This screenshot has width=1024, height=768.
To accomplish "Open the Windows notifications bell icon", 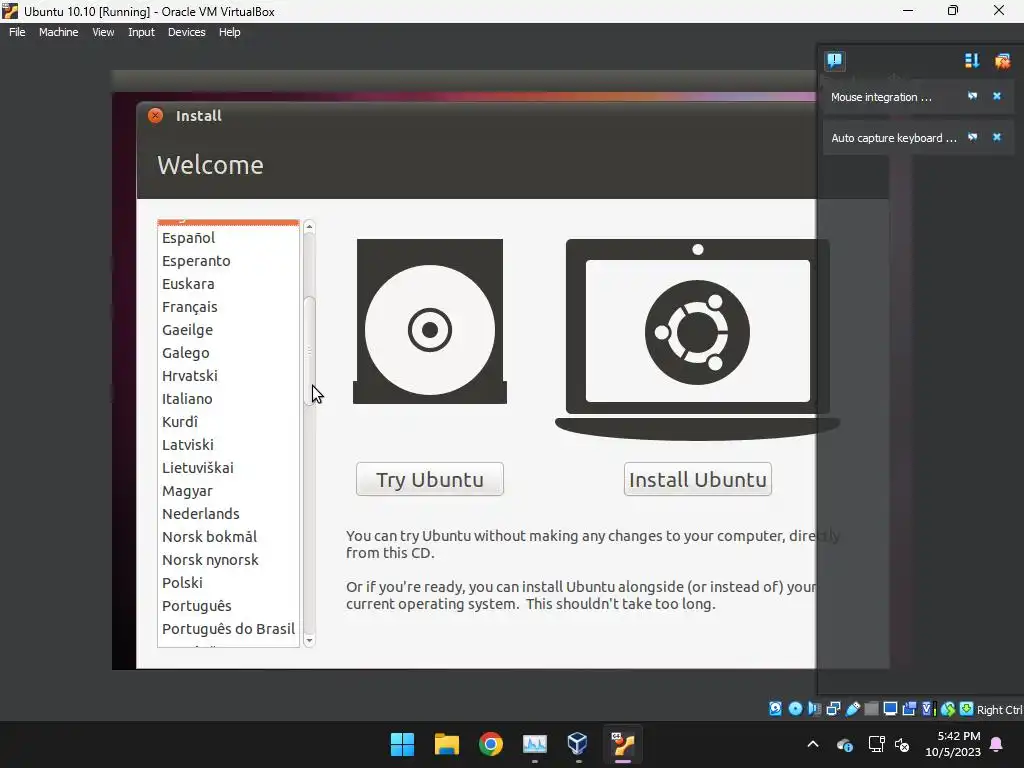I will 997,744.
